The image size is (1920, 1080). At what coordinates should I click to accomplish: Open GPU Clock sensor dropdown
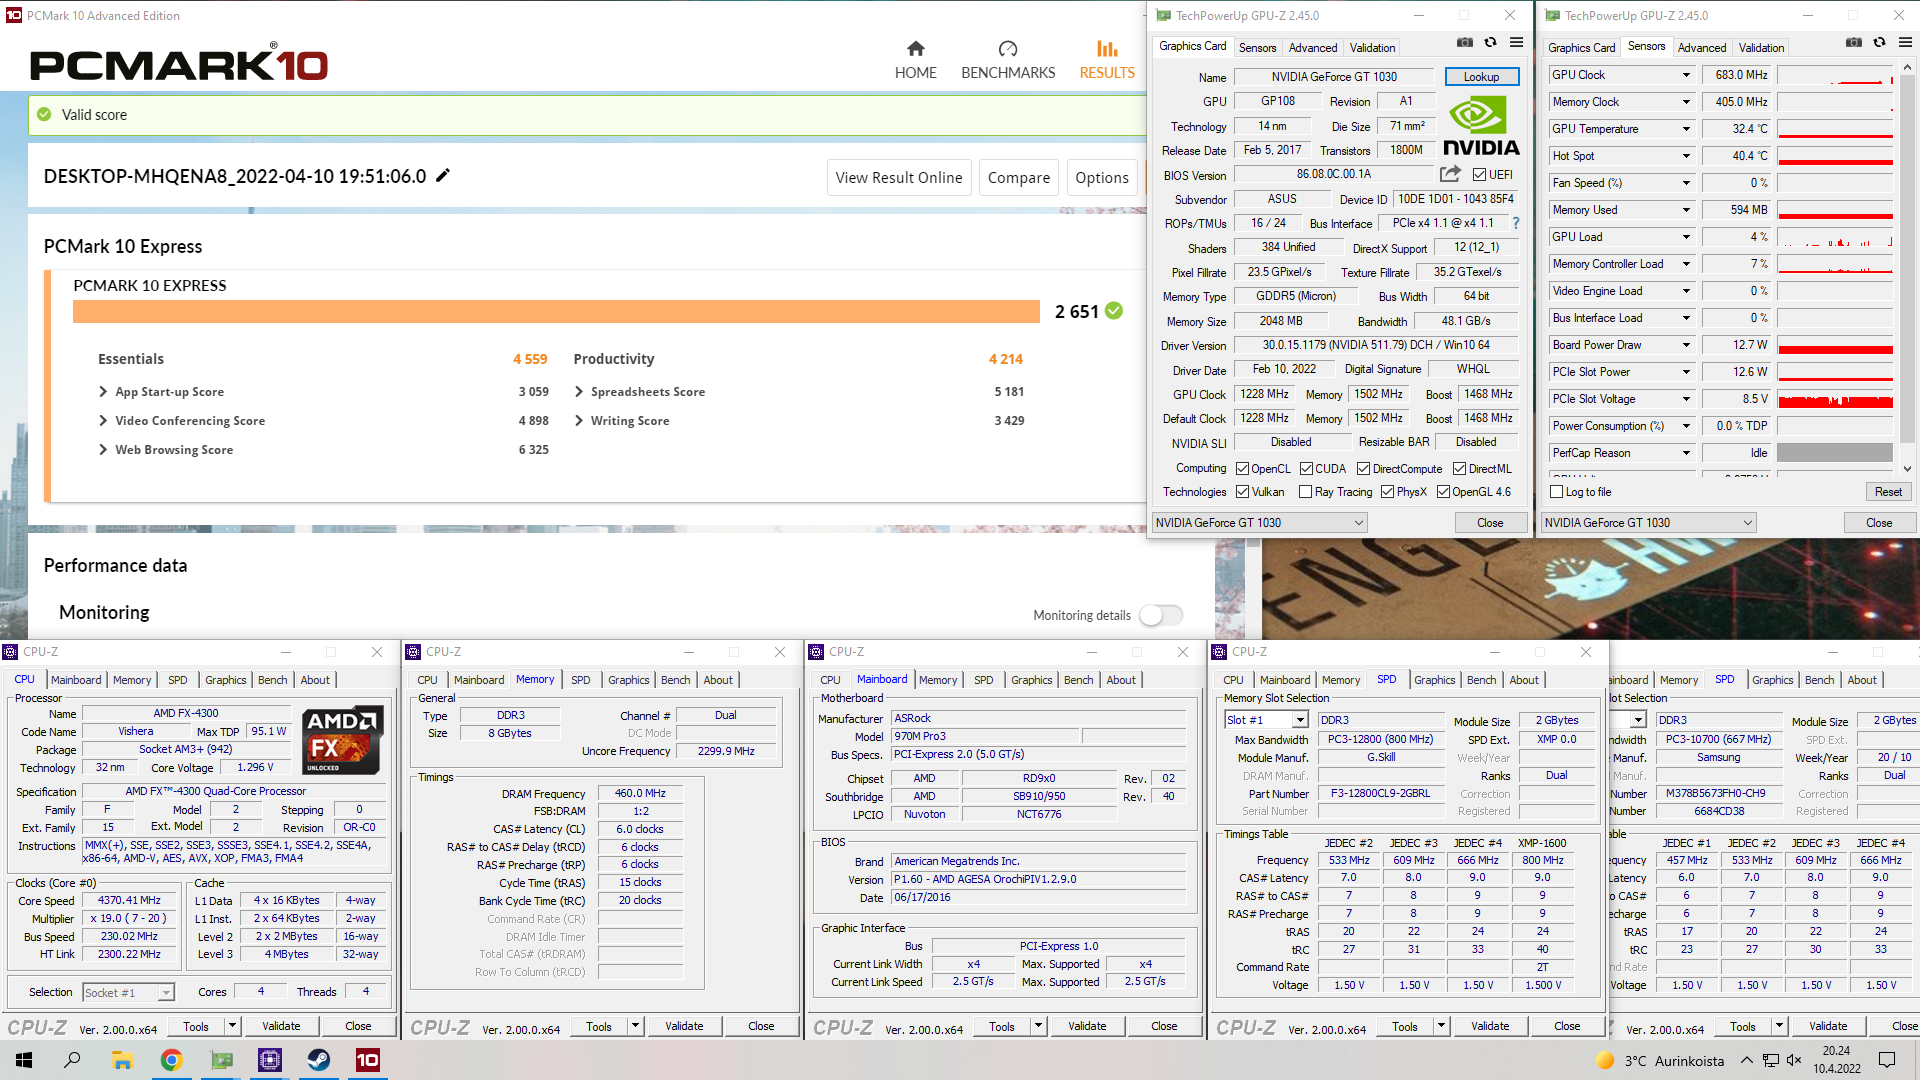[x=1686, y=75]
